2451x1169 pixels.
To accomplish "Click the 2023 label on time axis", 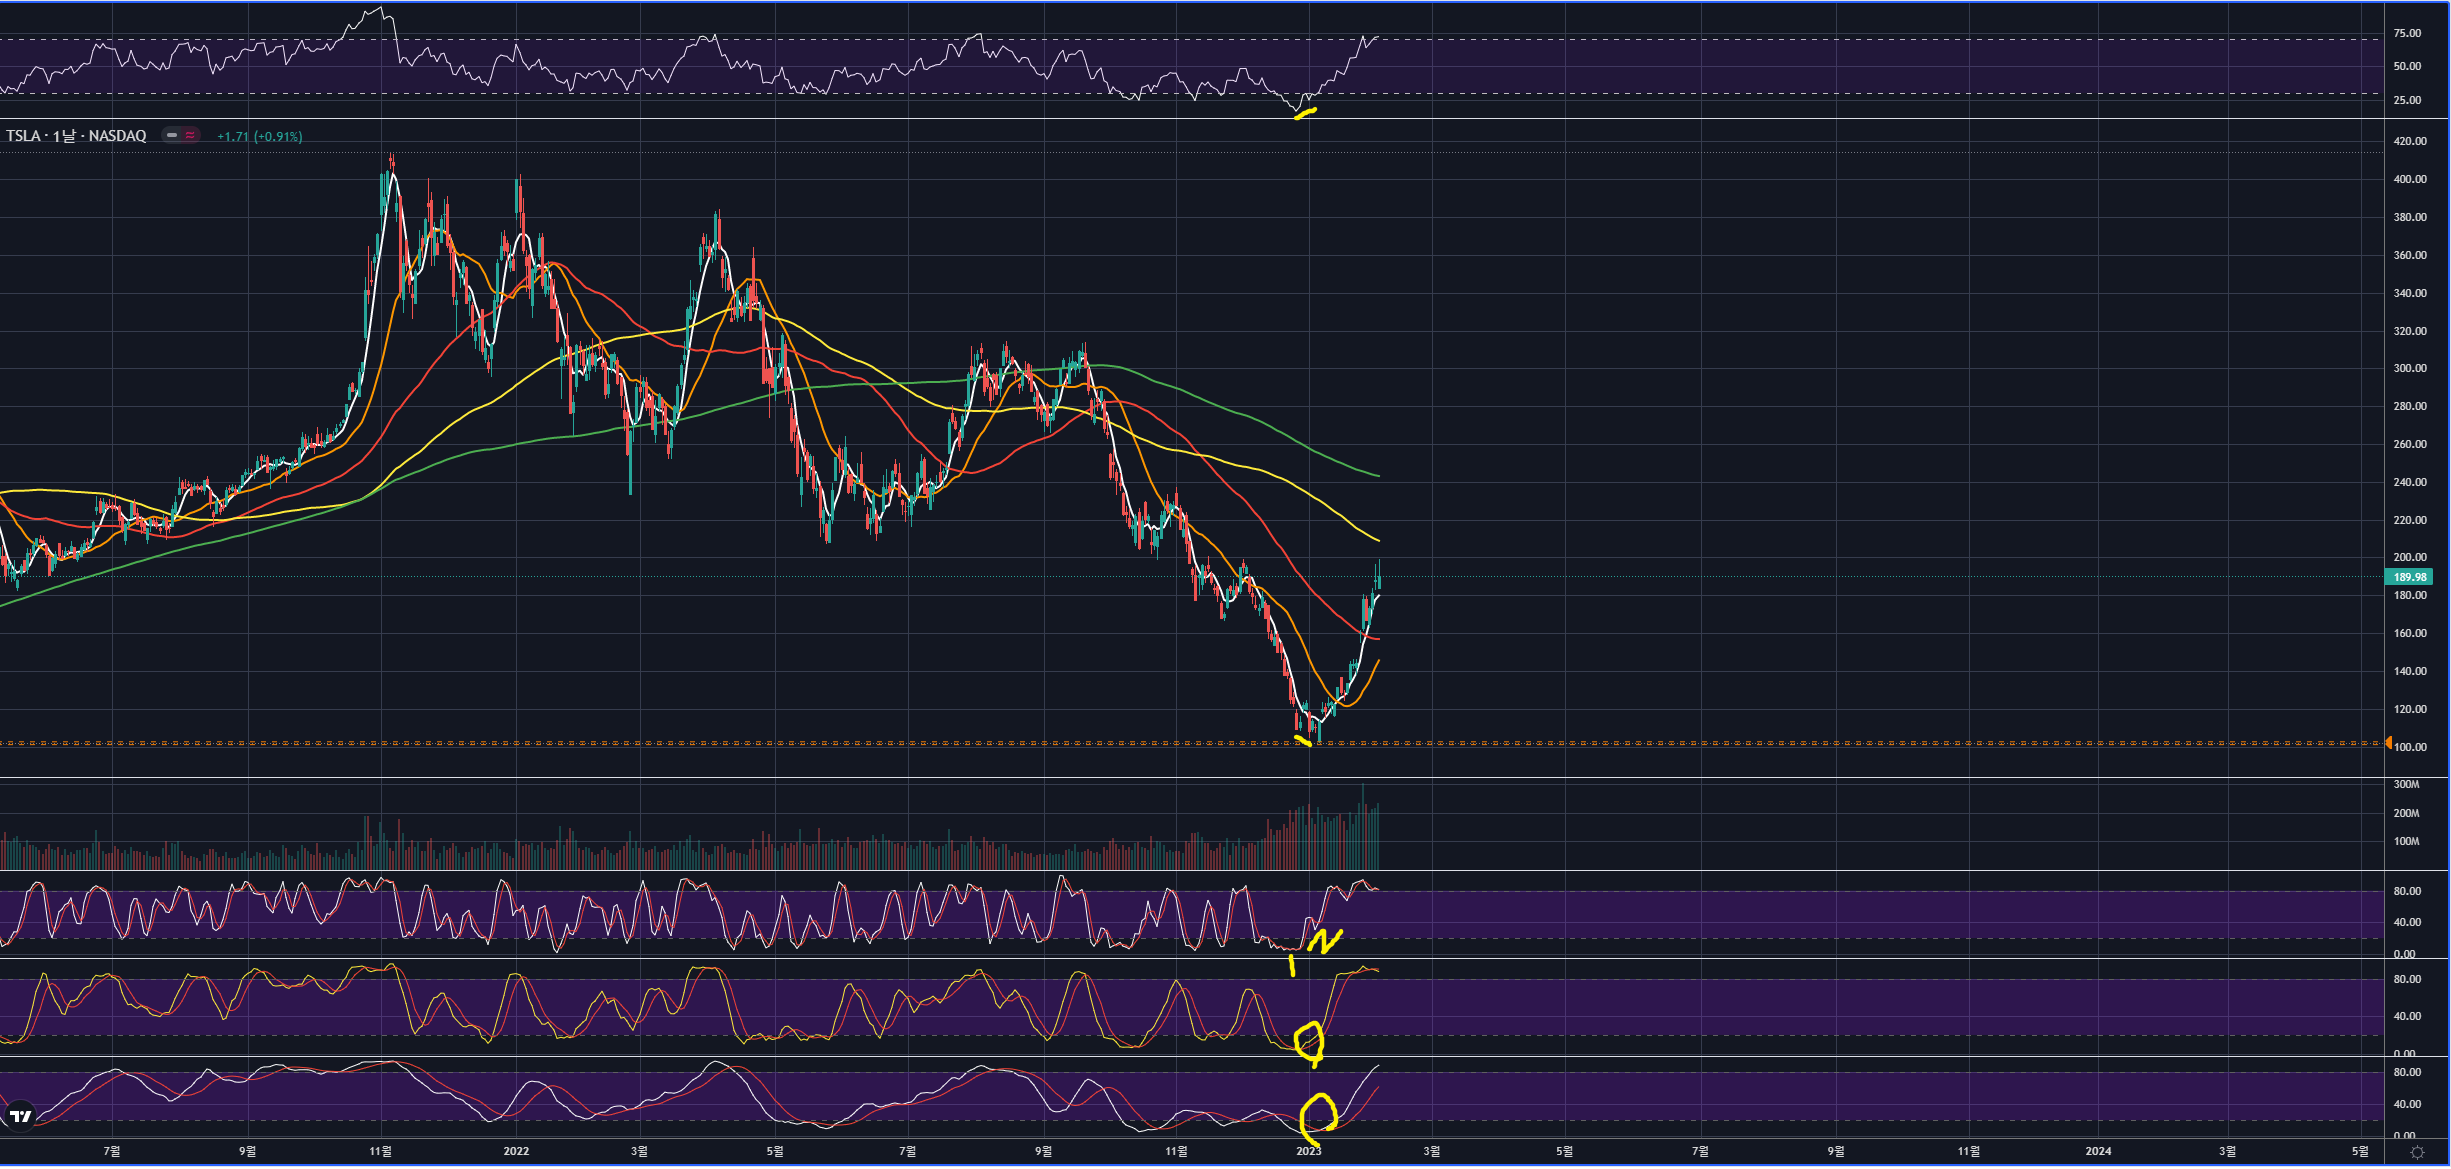I will [x=1308, y=1151].
